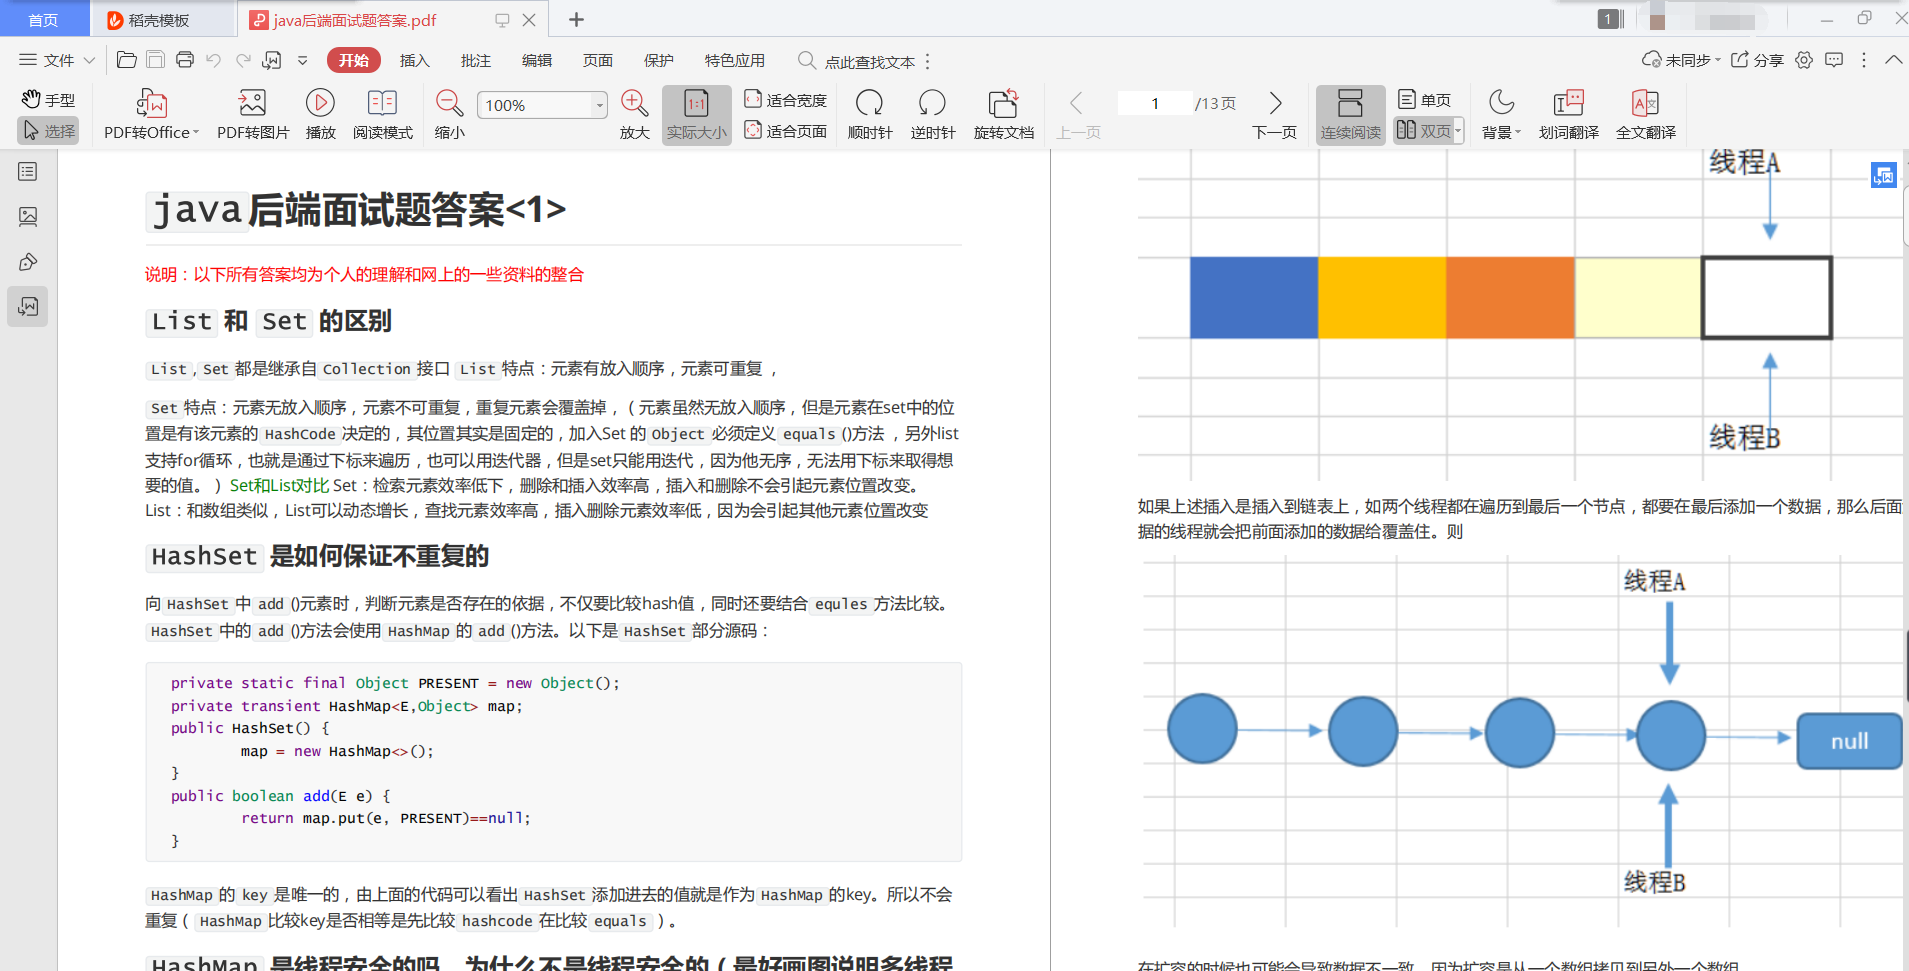1909x971 pixels.
Task: Toggle continuous reading (连续阅读)
Action: (1350, 115)
